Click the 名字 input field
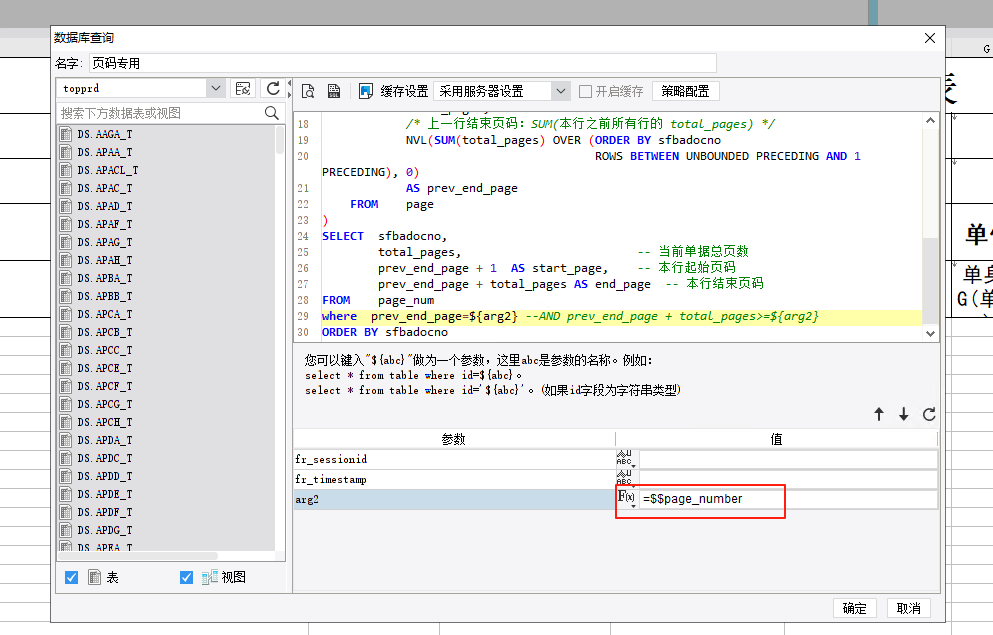Screen dimensions: 993x635 [402, 63]
